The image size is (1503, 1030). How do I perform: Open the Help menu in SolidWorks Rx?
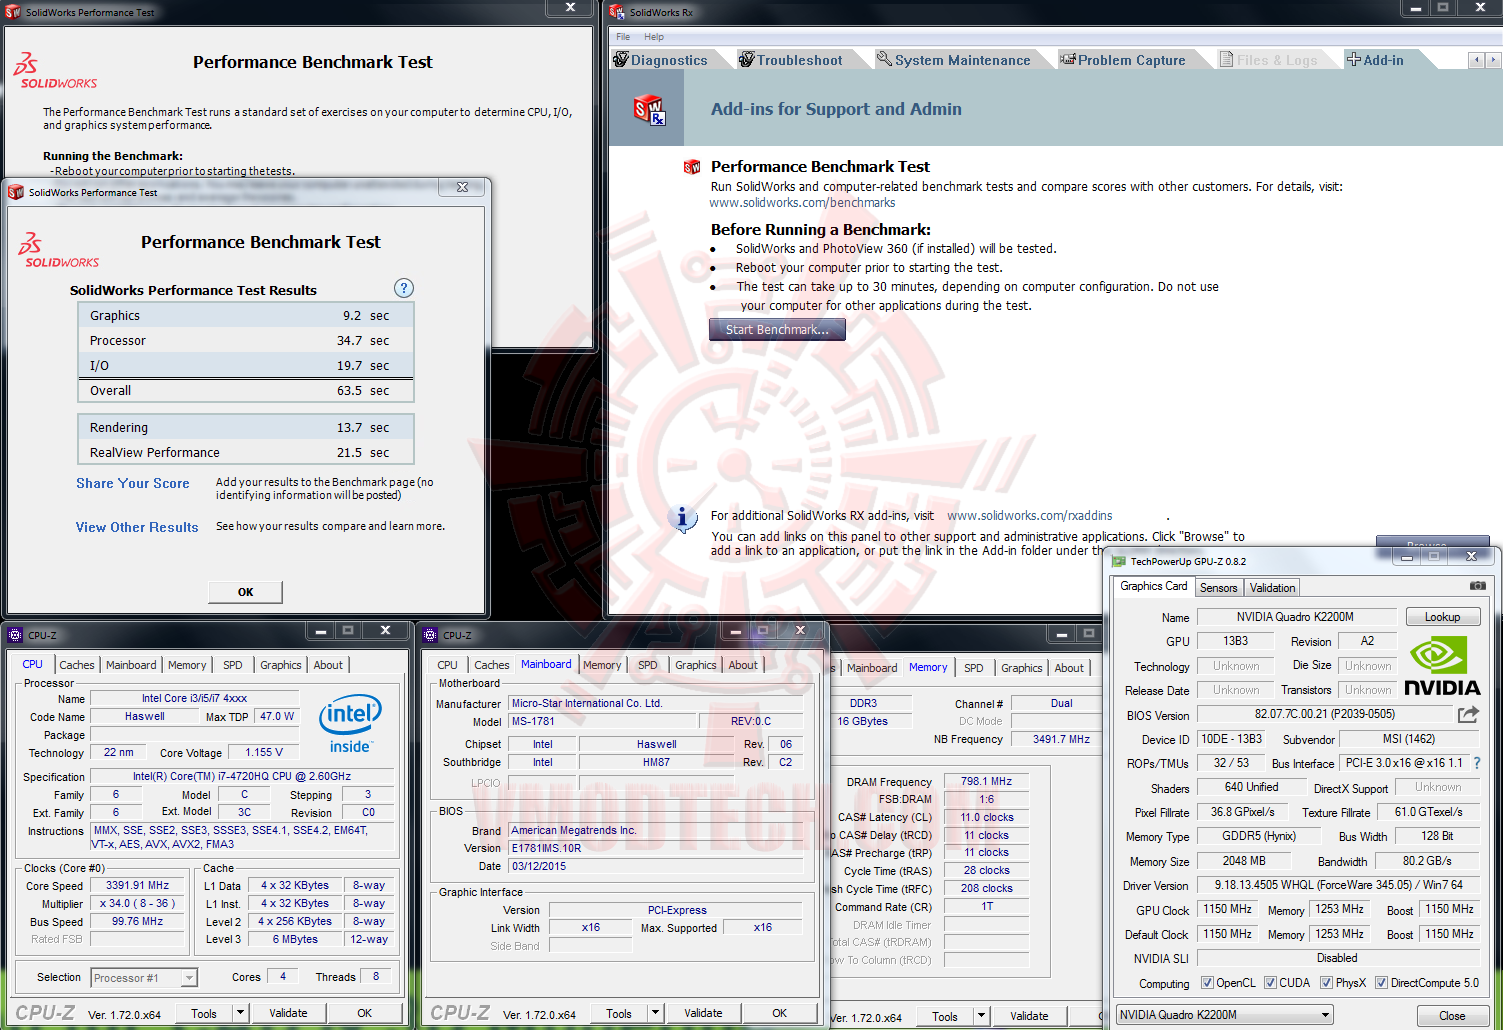click(x=654, y=37)
